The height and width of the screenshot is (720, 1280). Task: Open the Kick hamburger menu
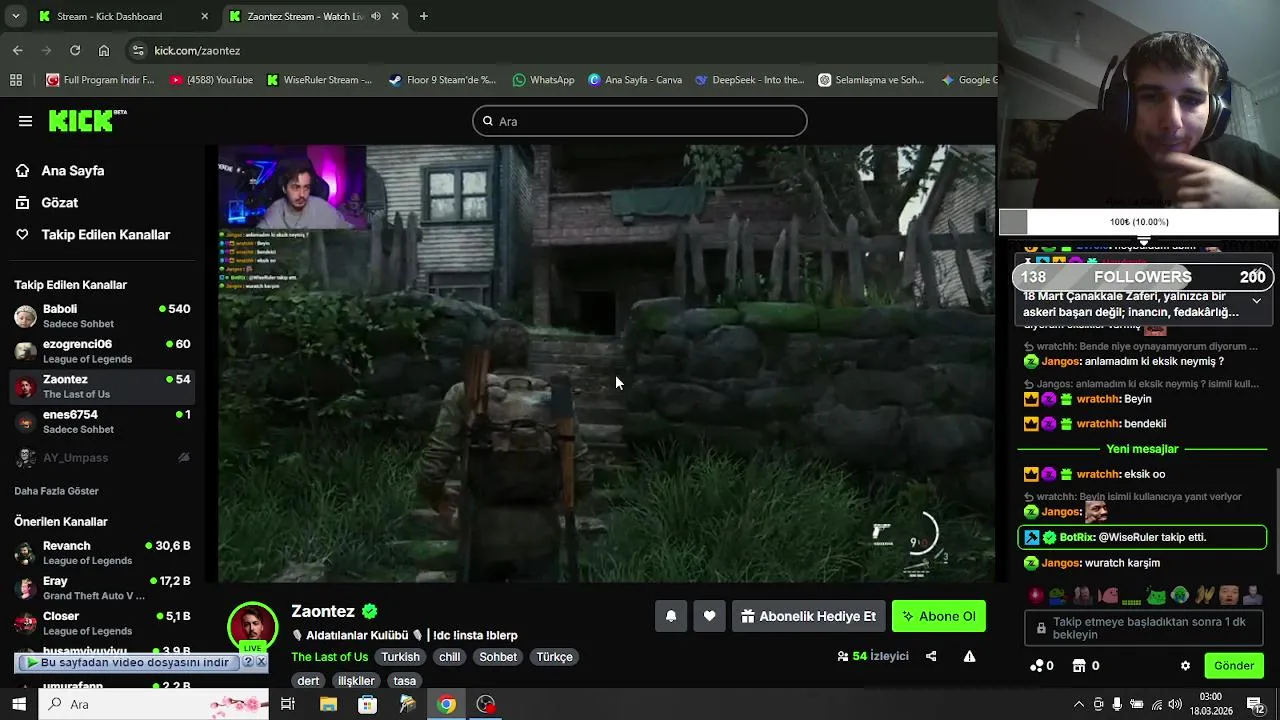pos(25,121)
